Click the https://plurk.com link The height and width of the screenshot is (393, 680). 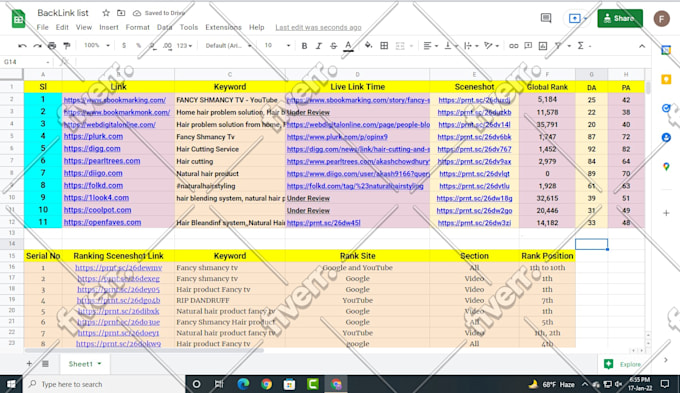pos(93,137)
